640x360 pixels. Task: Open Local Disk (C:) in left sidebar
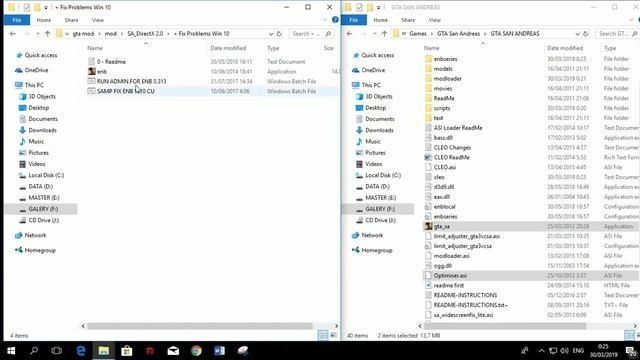pos(46,175)
